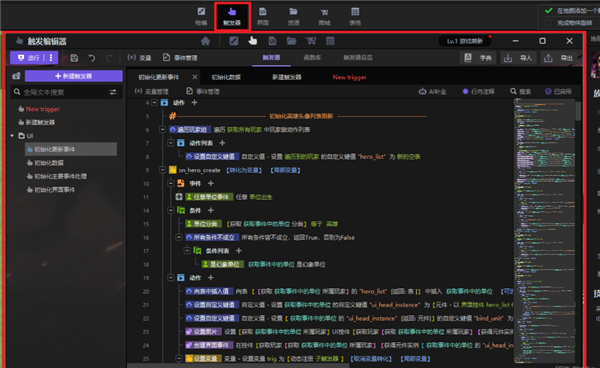Screen dimensions: 600x368
Task: Open 变量管理 in the editor bar
Action: (x=152, y=91)
